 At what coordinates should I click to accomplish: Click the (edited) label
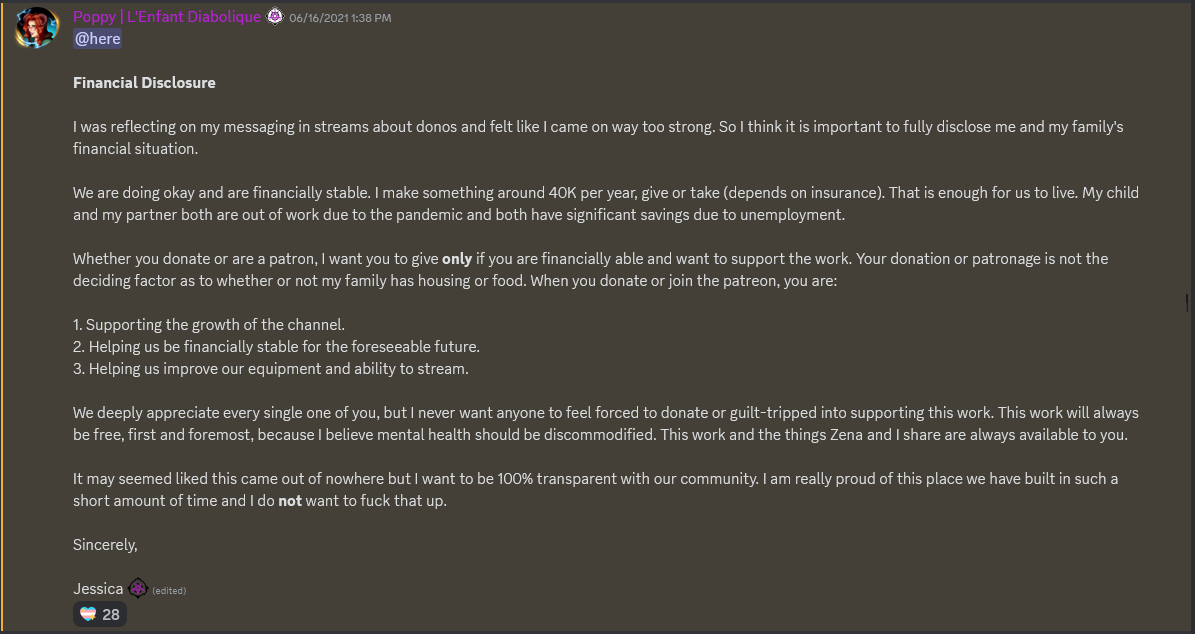[169, 590]
